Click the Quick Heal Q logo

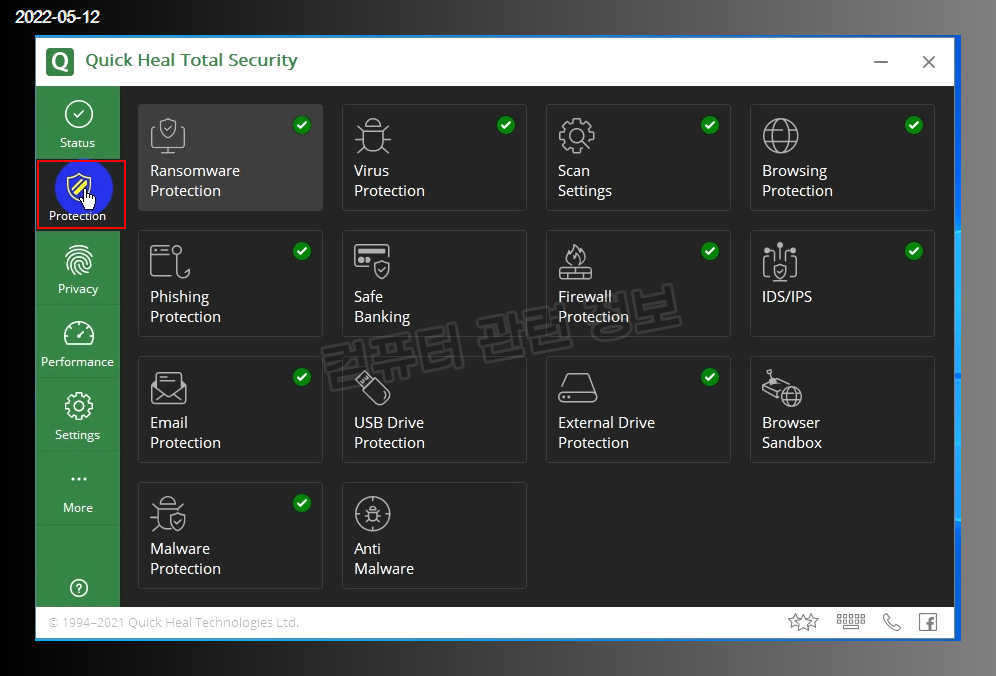(x=60, y=62)
